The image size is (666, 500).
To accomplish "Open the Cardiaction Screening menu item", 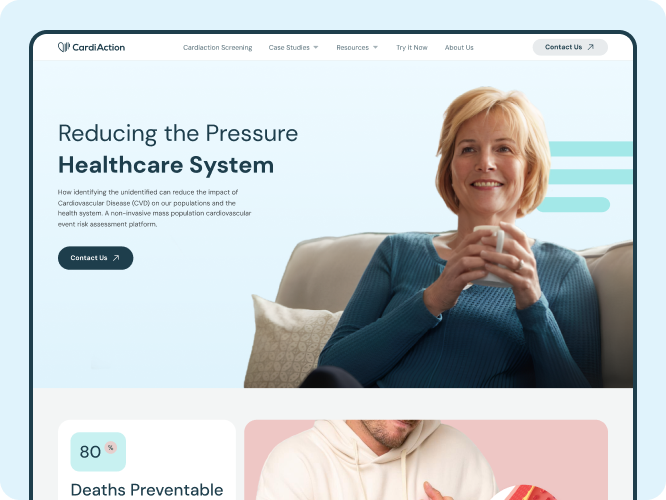I will click(217, 48).
